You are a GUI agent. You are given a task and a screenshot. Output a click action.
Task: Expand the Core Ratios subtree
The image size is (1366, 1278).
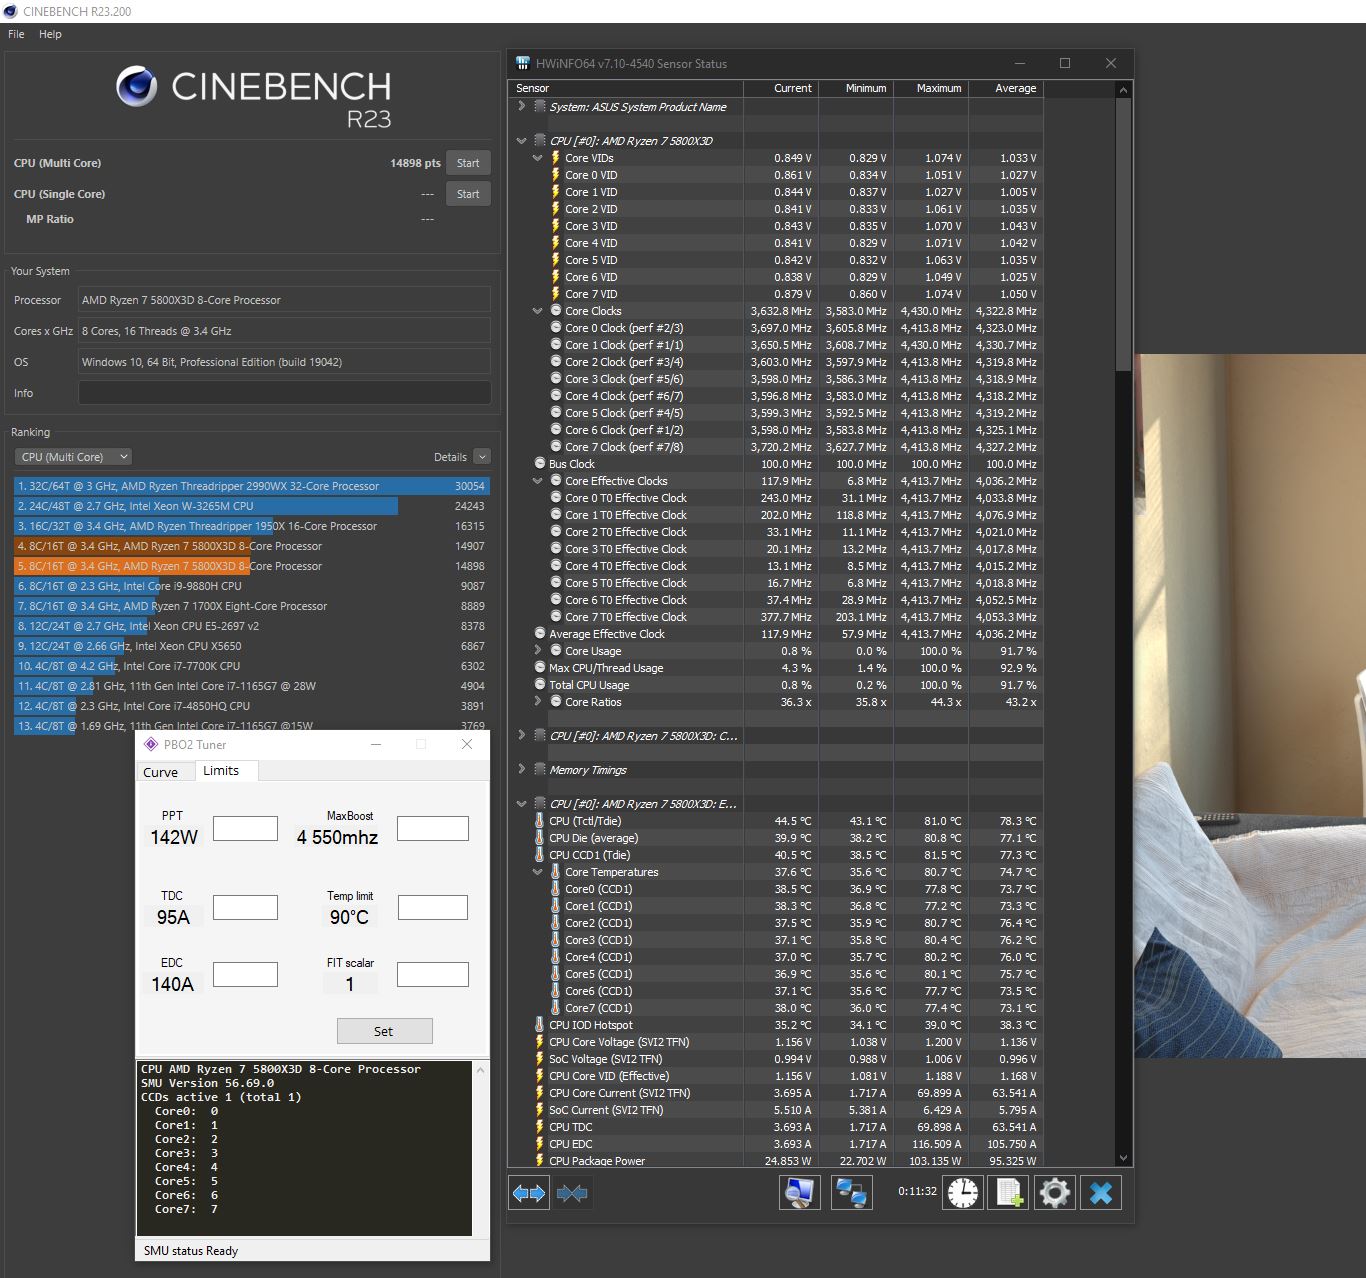537,701
